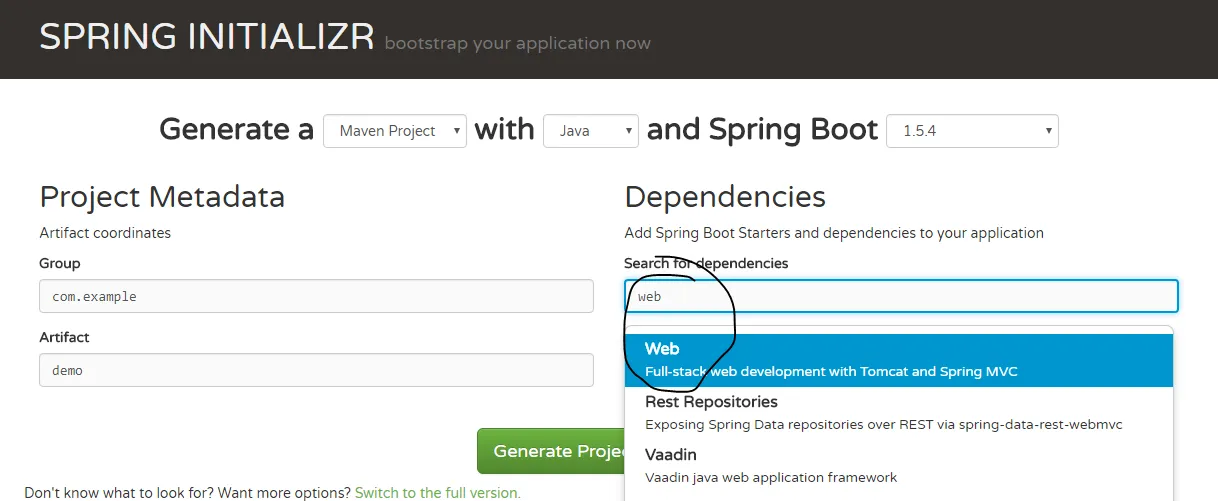1218x501 pixels.
Task: Open the Spring Boot version 1.5.4 dropdown
Action: tap(972, 131)
